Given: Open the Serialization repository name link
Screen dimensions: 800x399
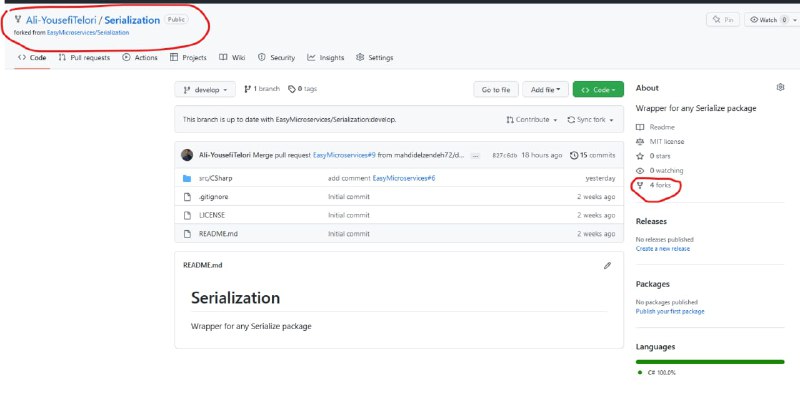Looking at the screenshot, I should 132,20.
